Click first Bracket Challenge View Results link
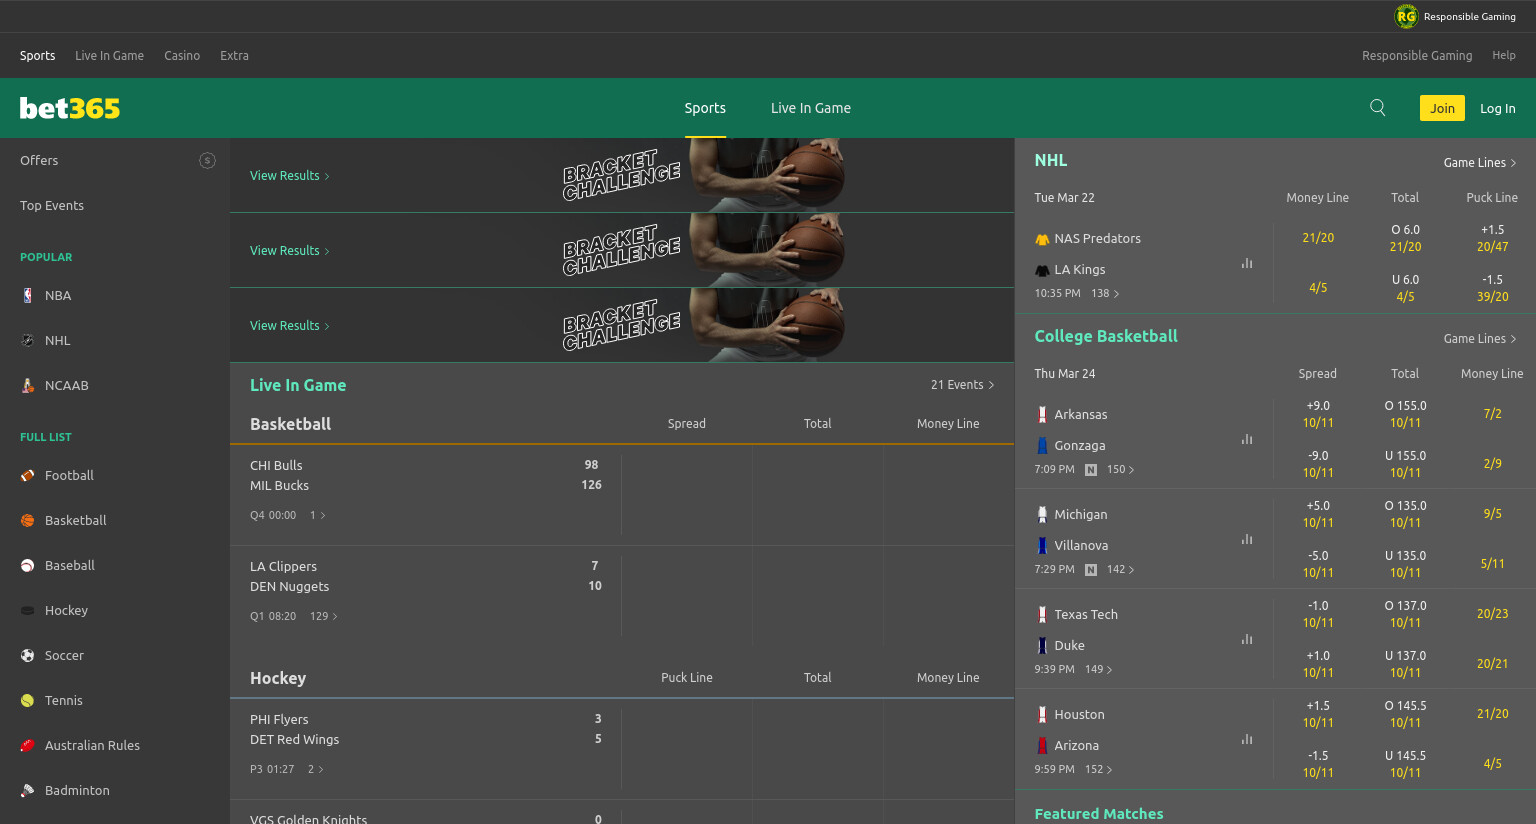Viewport: 1536px width, 824px height. (289, 175)
